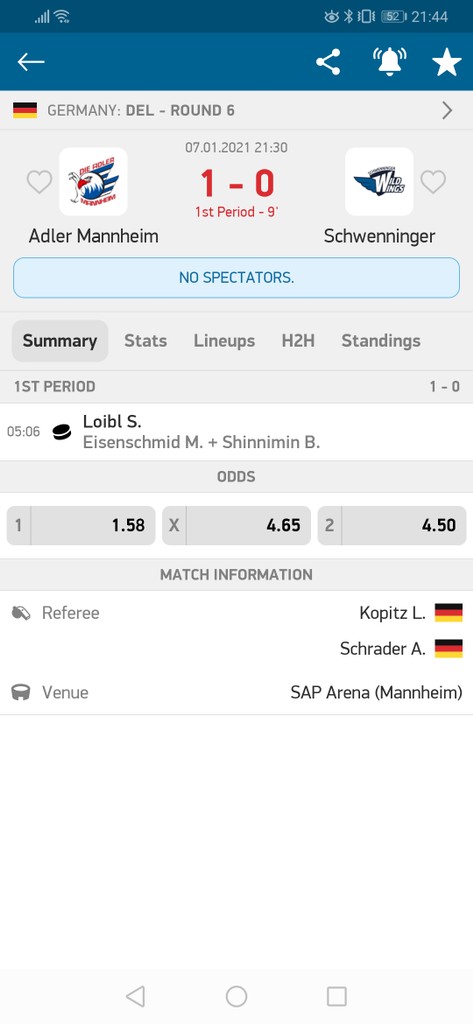473x1024 pixels.
Task: Select draw odds 4.65
Action: pyautogui.click(x=236, y=525)
